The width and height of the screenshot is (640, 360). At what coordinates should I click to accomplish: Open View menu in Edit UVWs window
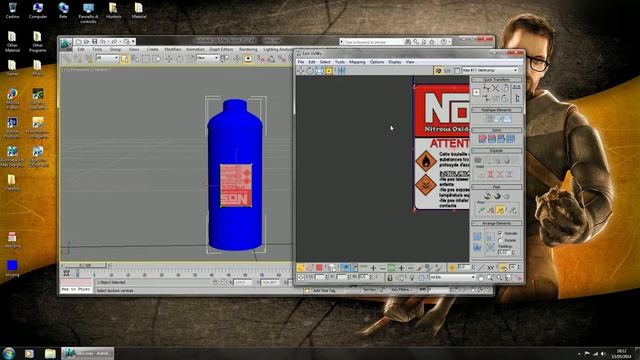pos(410,62)
